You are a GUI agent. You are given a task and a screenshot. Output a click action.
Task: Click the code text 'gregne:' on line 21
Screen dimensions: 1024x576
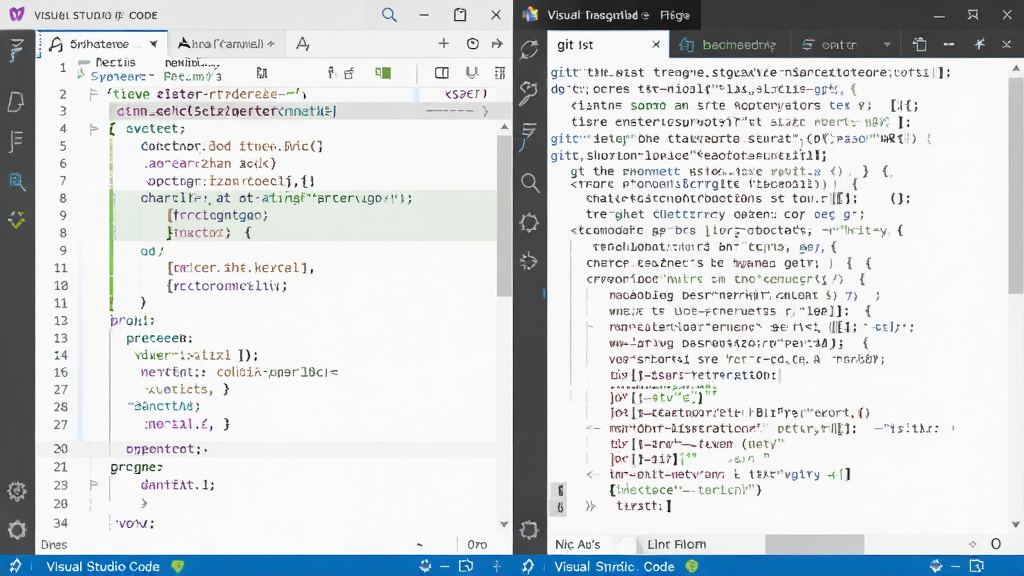coord(136,467)
